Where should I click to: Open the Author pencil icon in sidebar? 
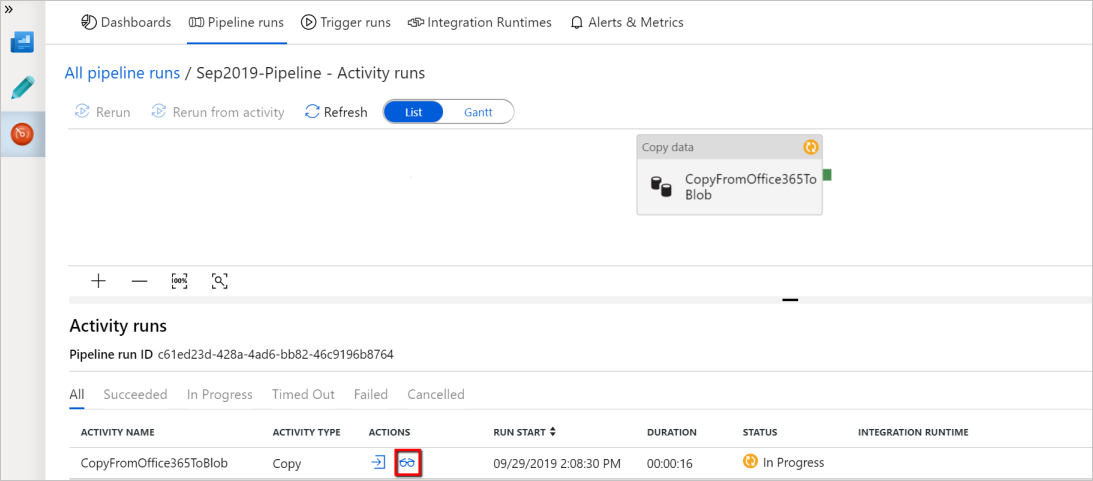click(22, 89)
